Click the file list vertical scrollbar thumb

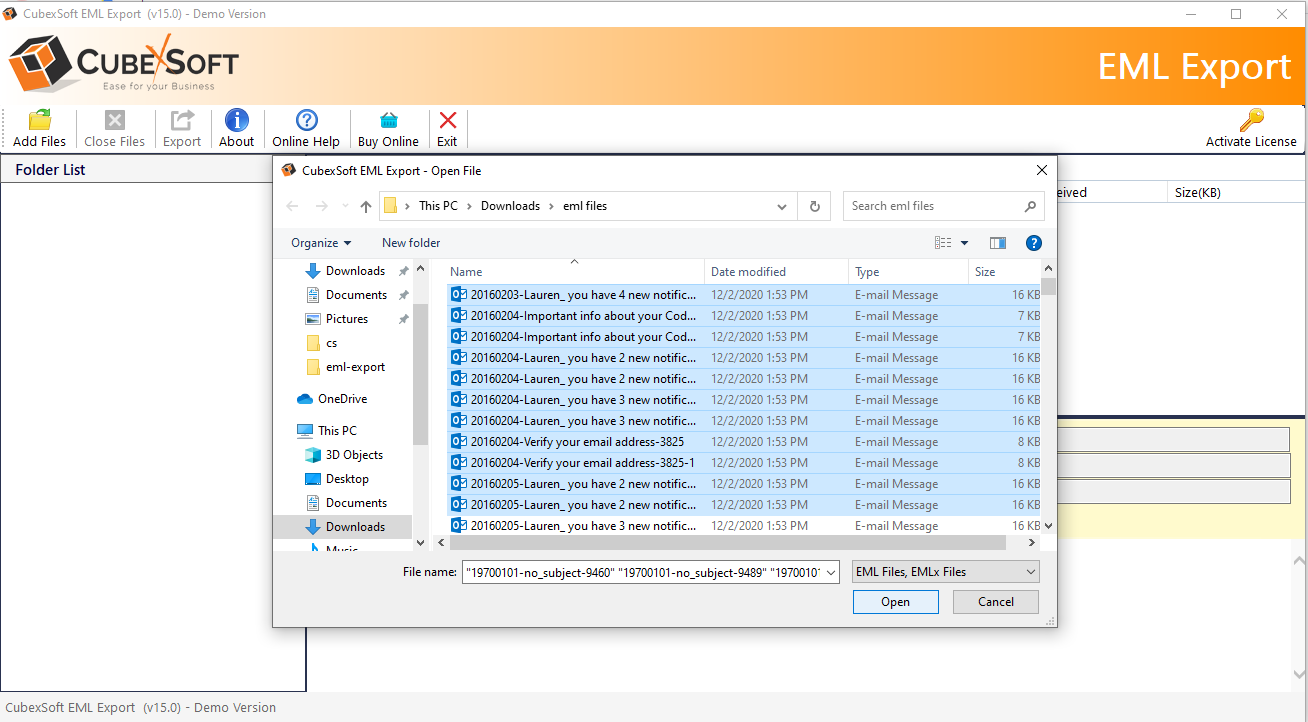coord(1048,287)
